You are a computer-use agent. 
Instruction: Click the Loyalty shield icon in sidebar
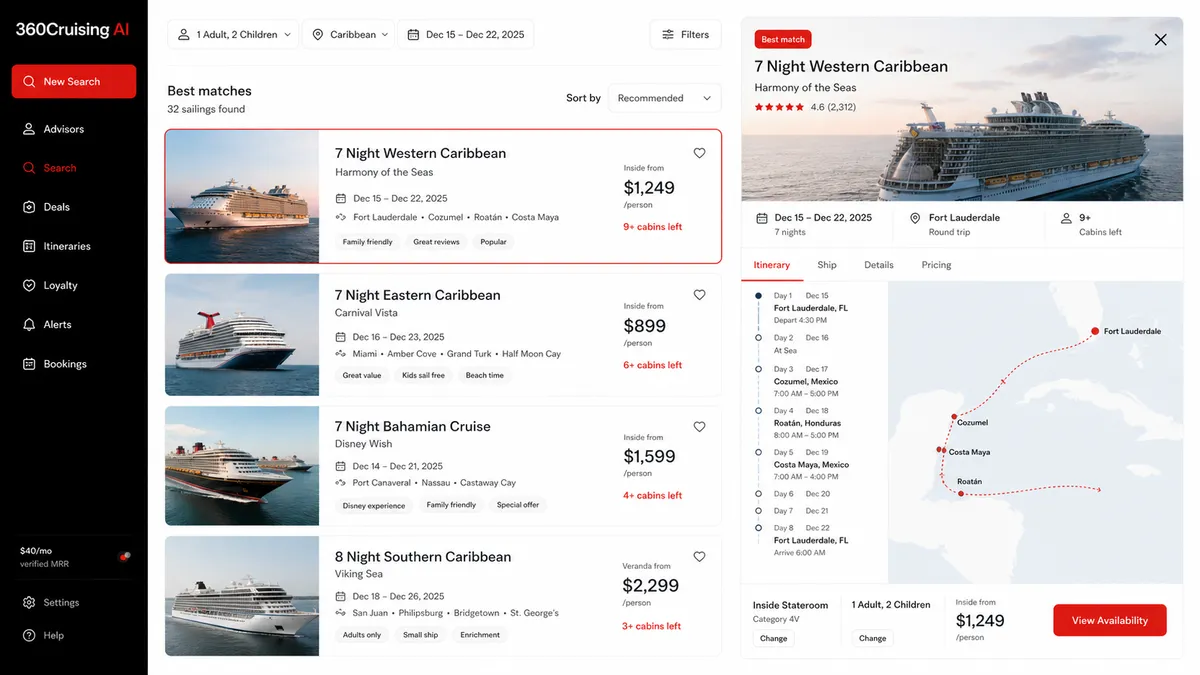coord(29,285)
